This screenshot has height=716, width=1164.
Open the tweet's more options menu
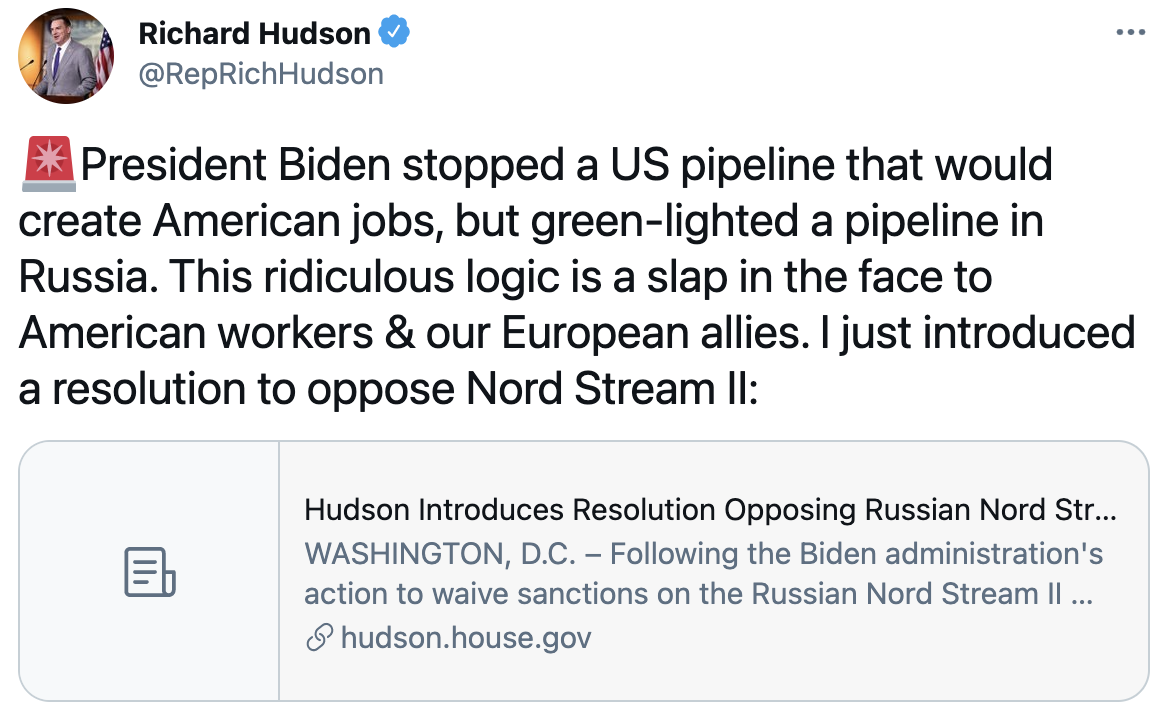pyautogui.click(x=1130, y=33)
